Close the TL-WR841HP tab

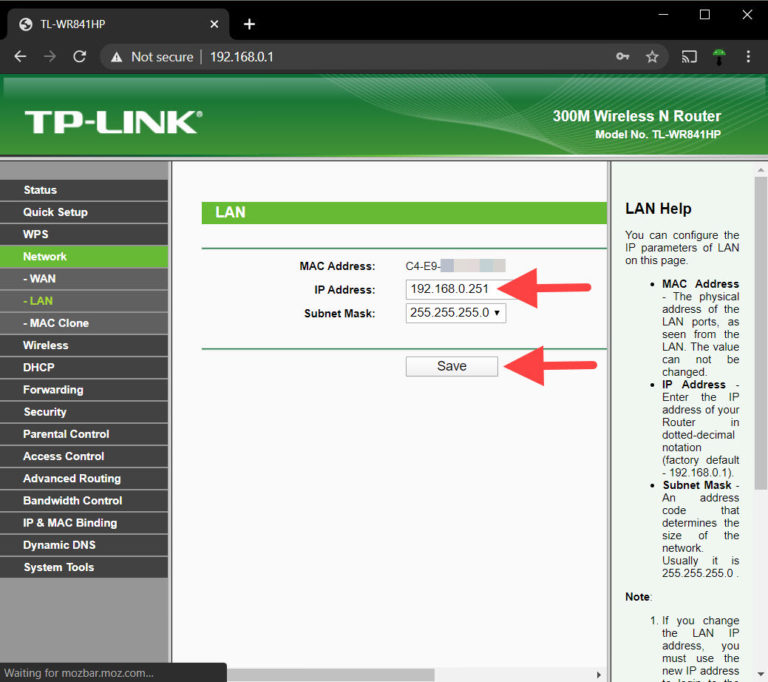click(x=214, y=24)
